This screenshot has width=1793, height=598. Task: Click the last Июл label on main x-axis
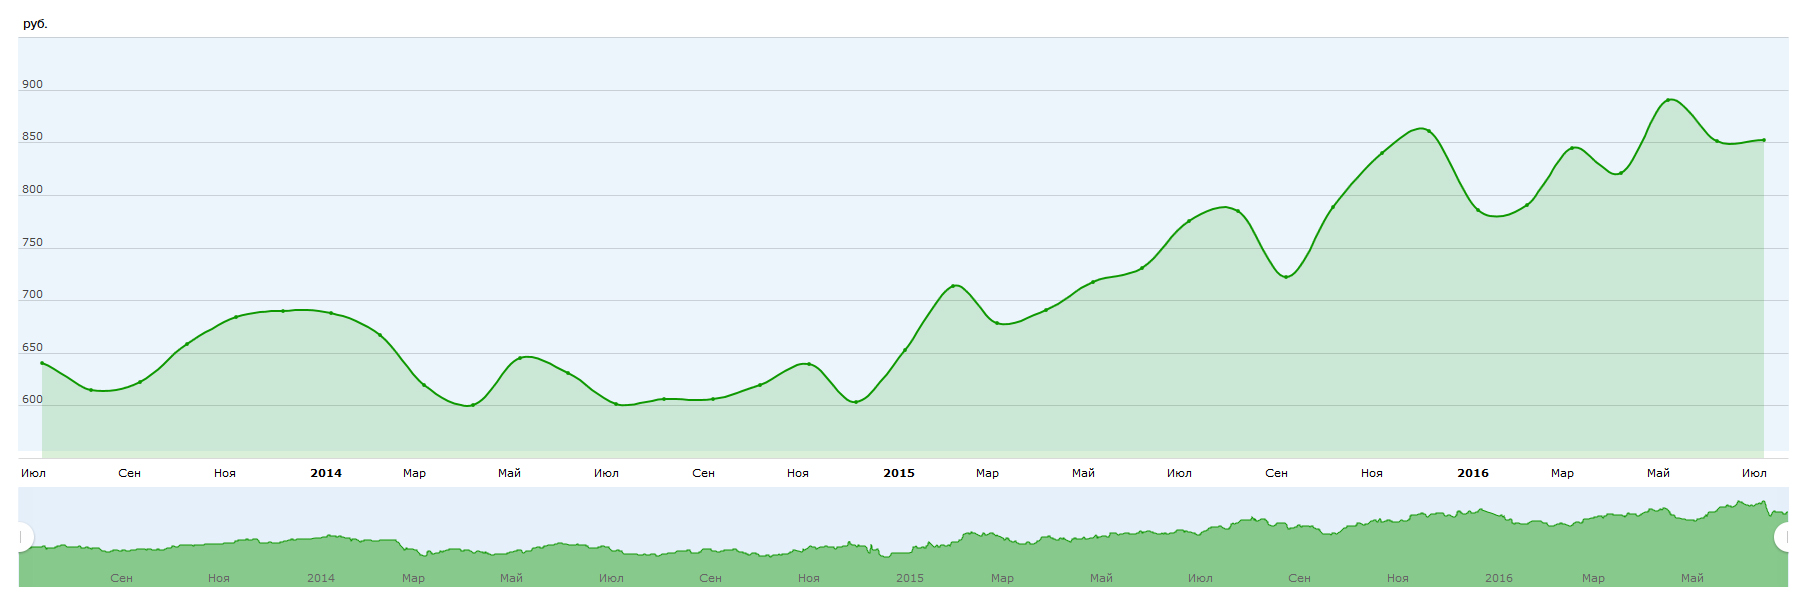[x=1754, y=473]
